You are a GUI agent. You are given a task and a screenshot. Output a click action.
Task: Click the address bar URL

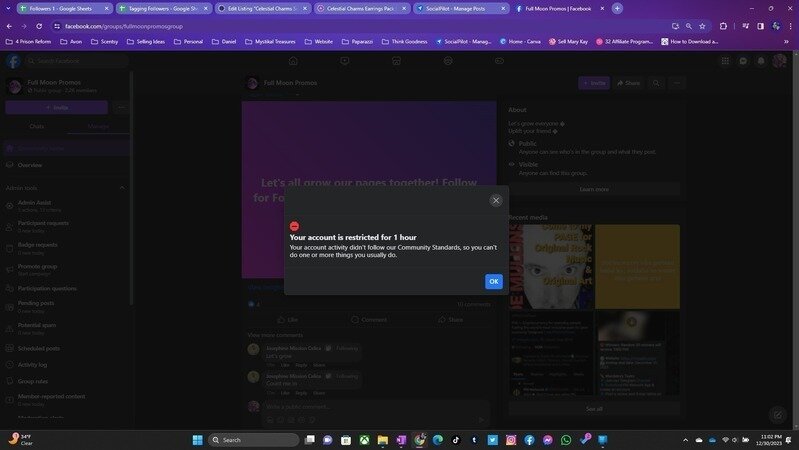pyautogui.click(x=200, y=26)
